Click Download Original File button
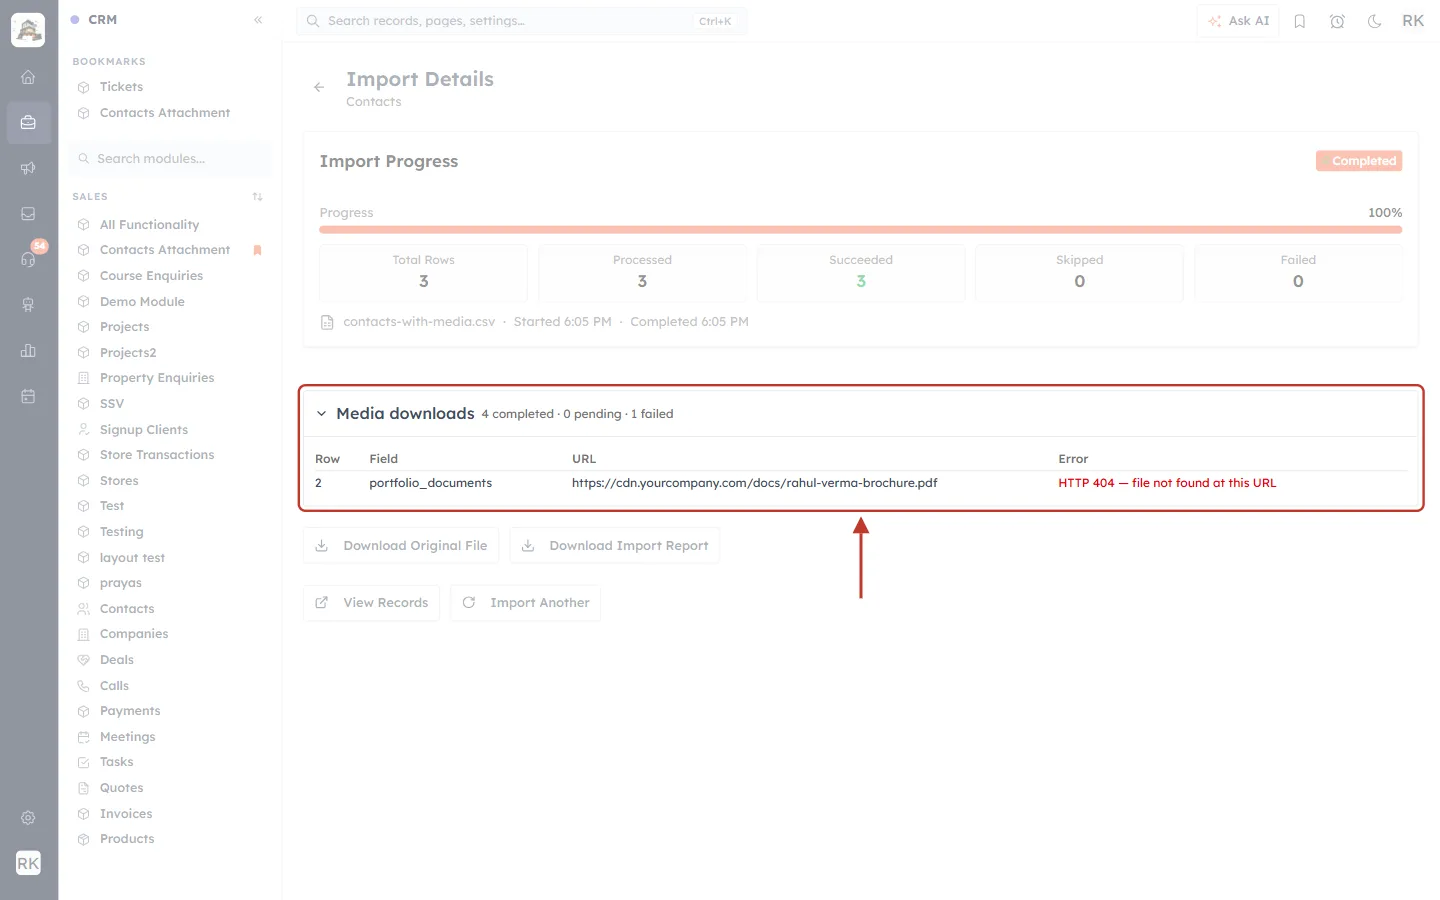Viewport: 1440px width, 900px height. point(401,546)
